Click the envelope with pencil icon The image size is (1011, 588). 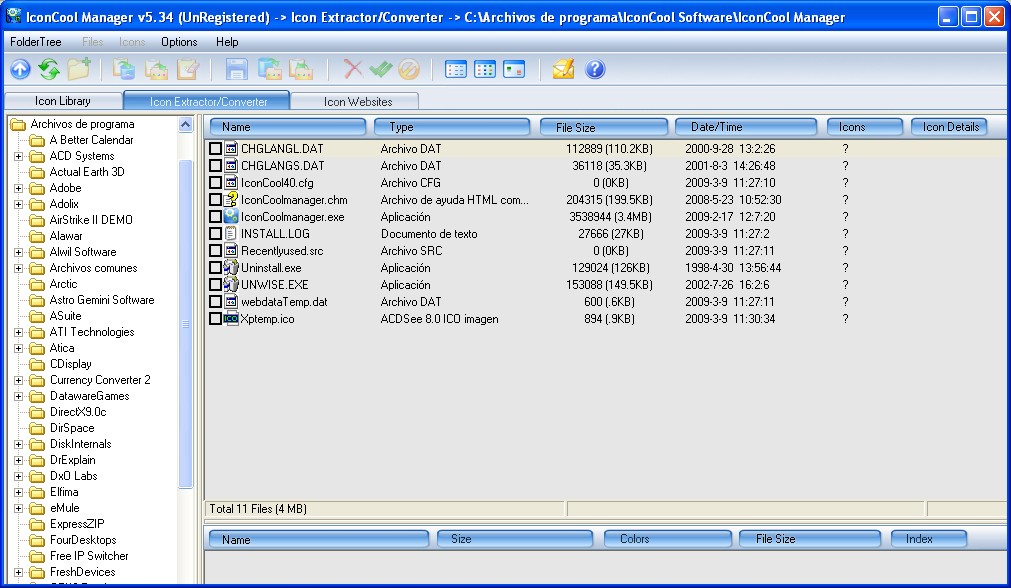coord(563,69)
